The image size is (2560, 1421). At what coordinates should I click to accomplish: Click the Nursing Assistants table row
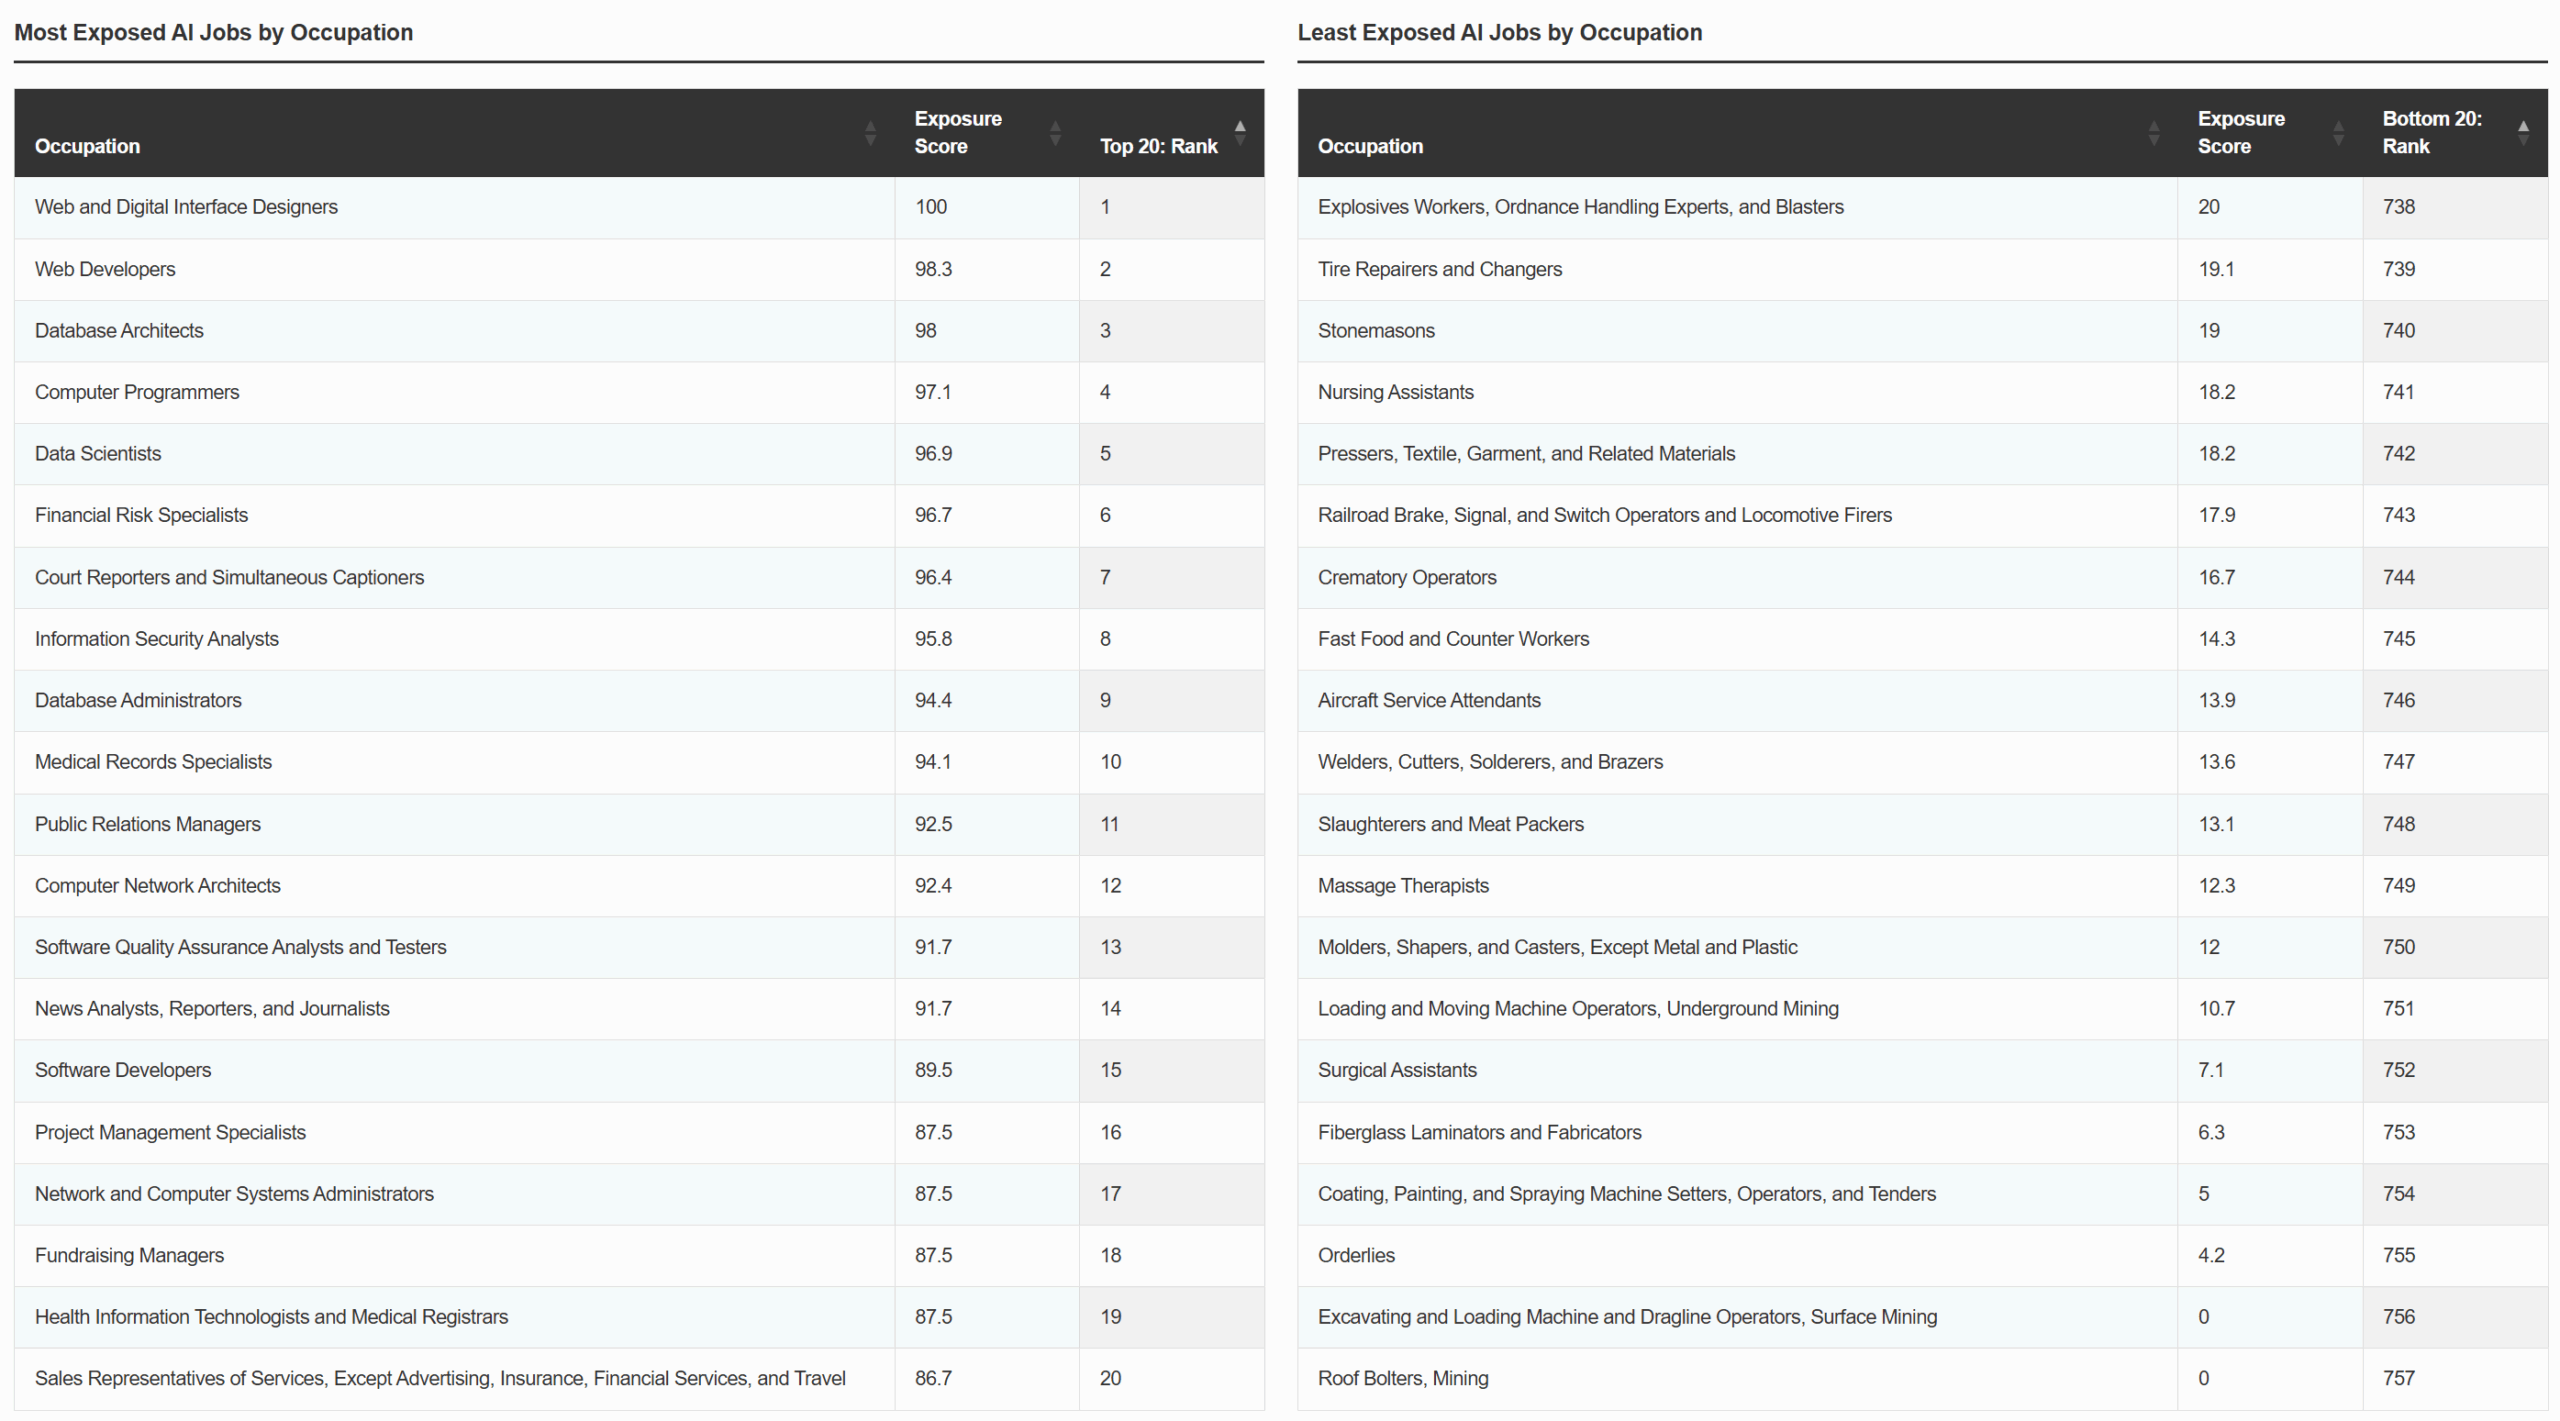(x=1395, y=392)
